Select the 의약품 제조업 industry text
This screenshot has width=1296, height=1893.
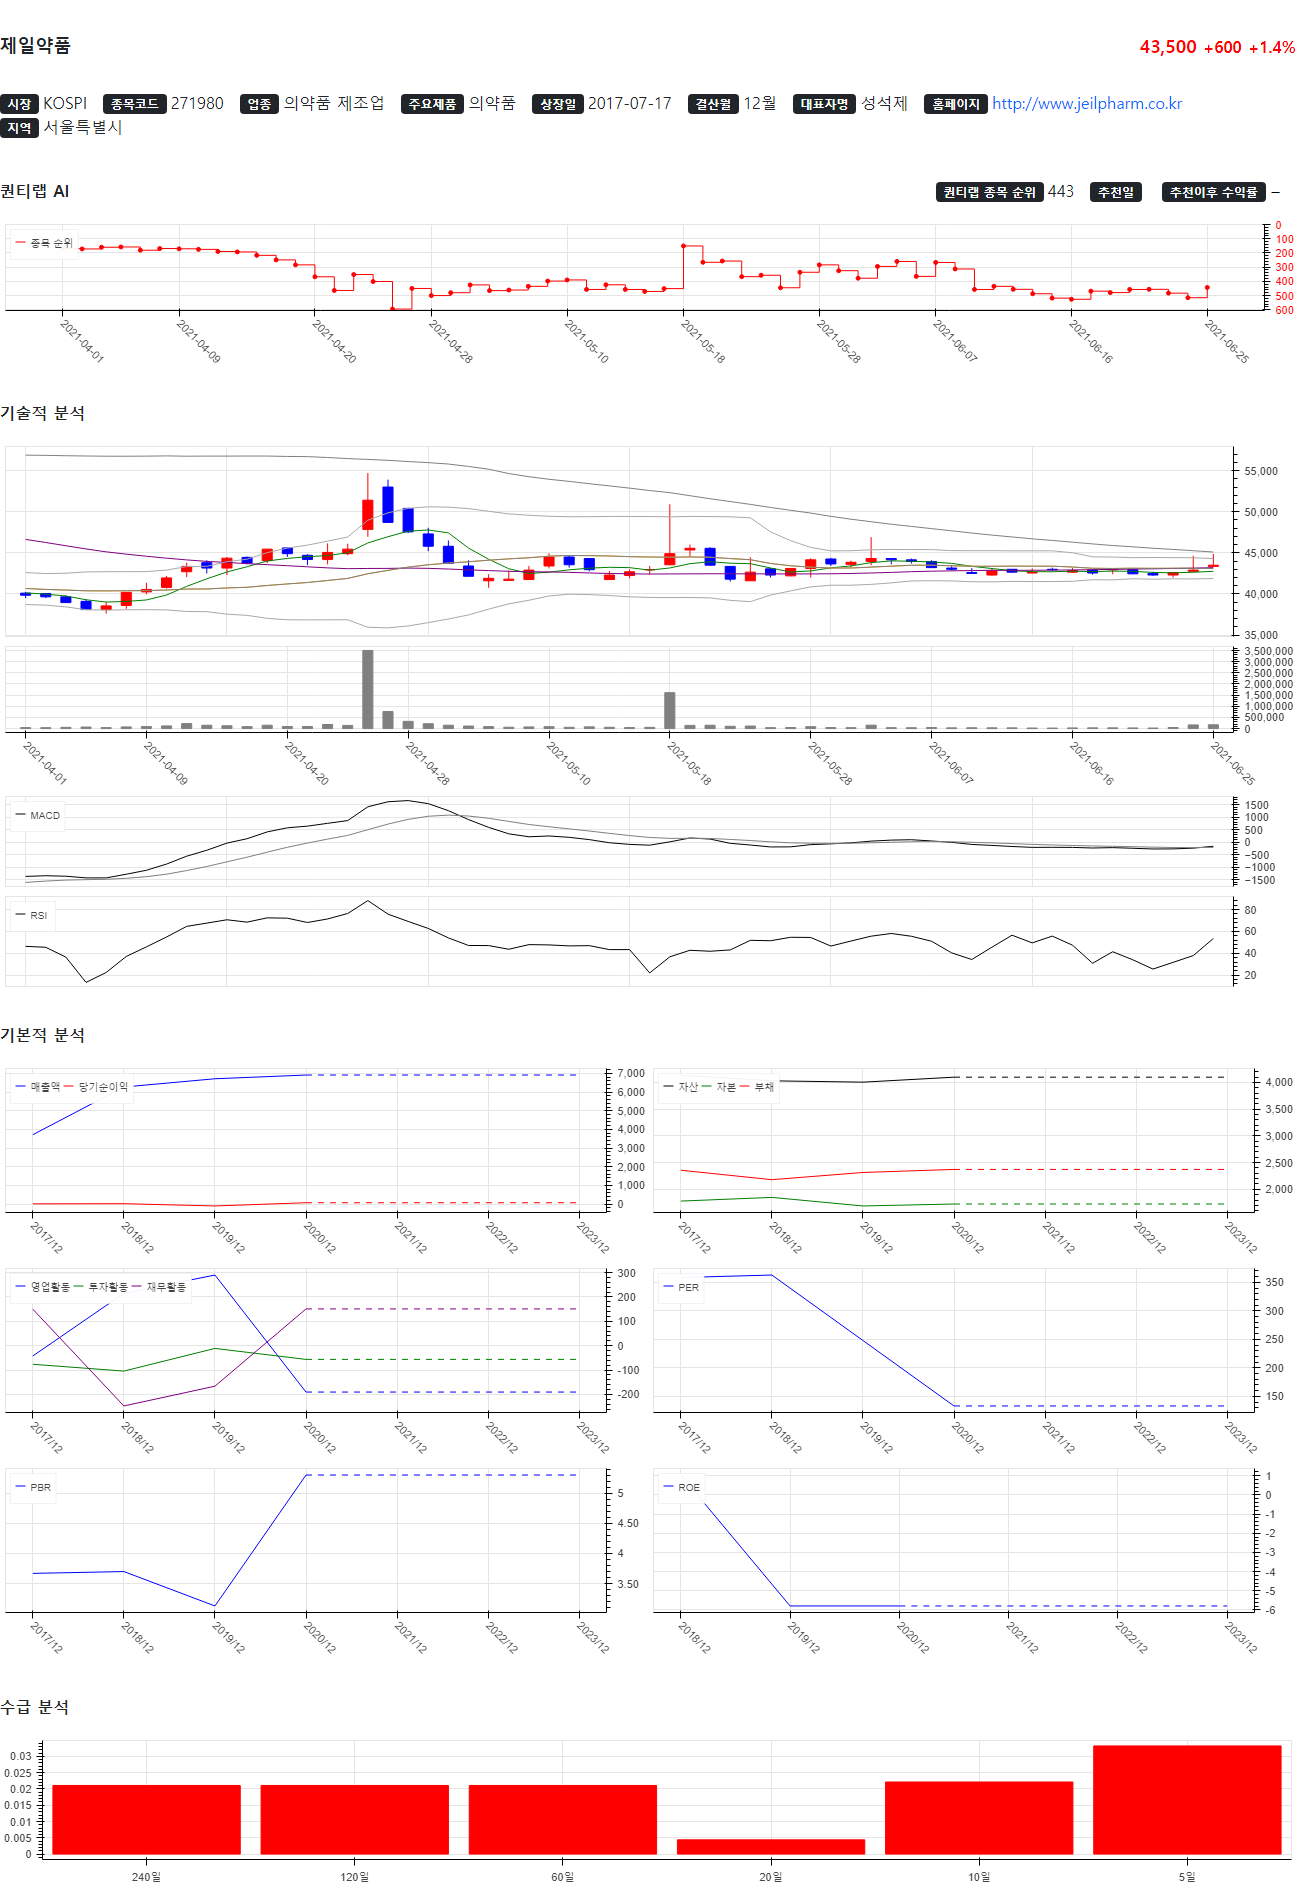[334, 104]
